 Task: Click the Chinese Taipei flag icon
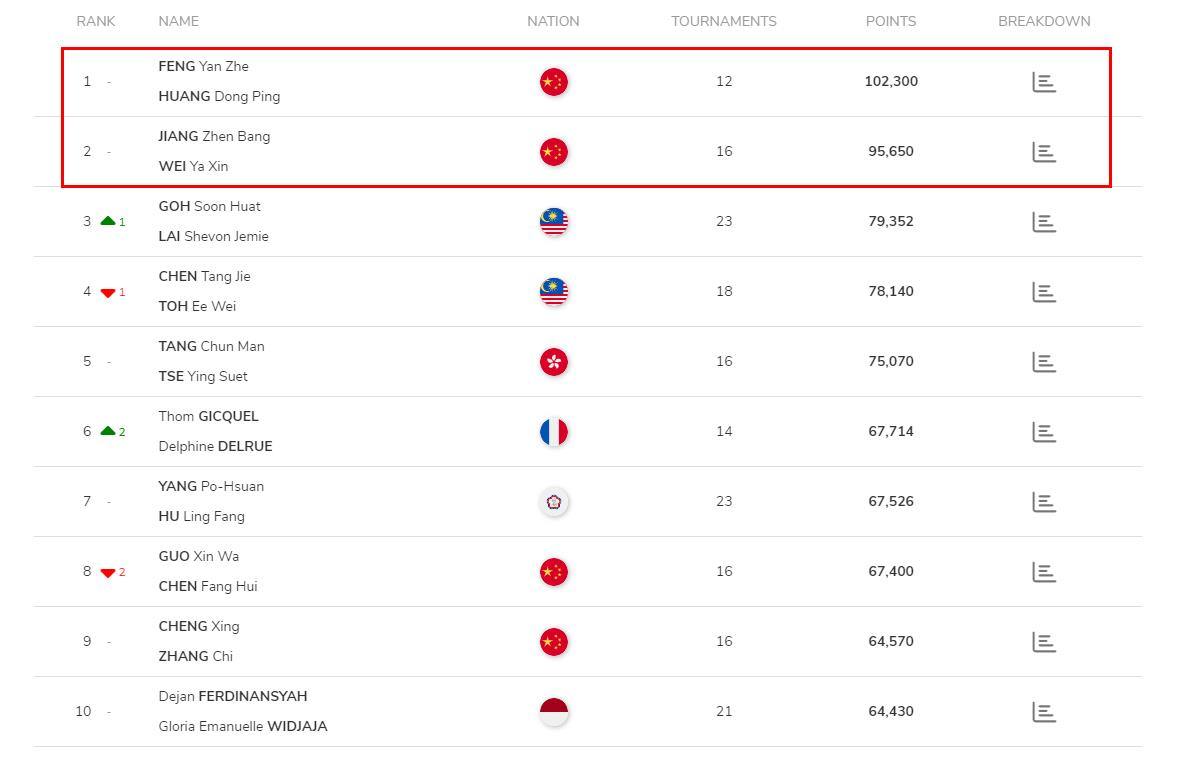(x=554, y=502)
